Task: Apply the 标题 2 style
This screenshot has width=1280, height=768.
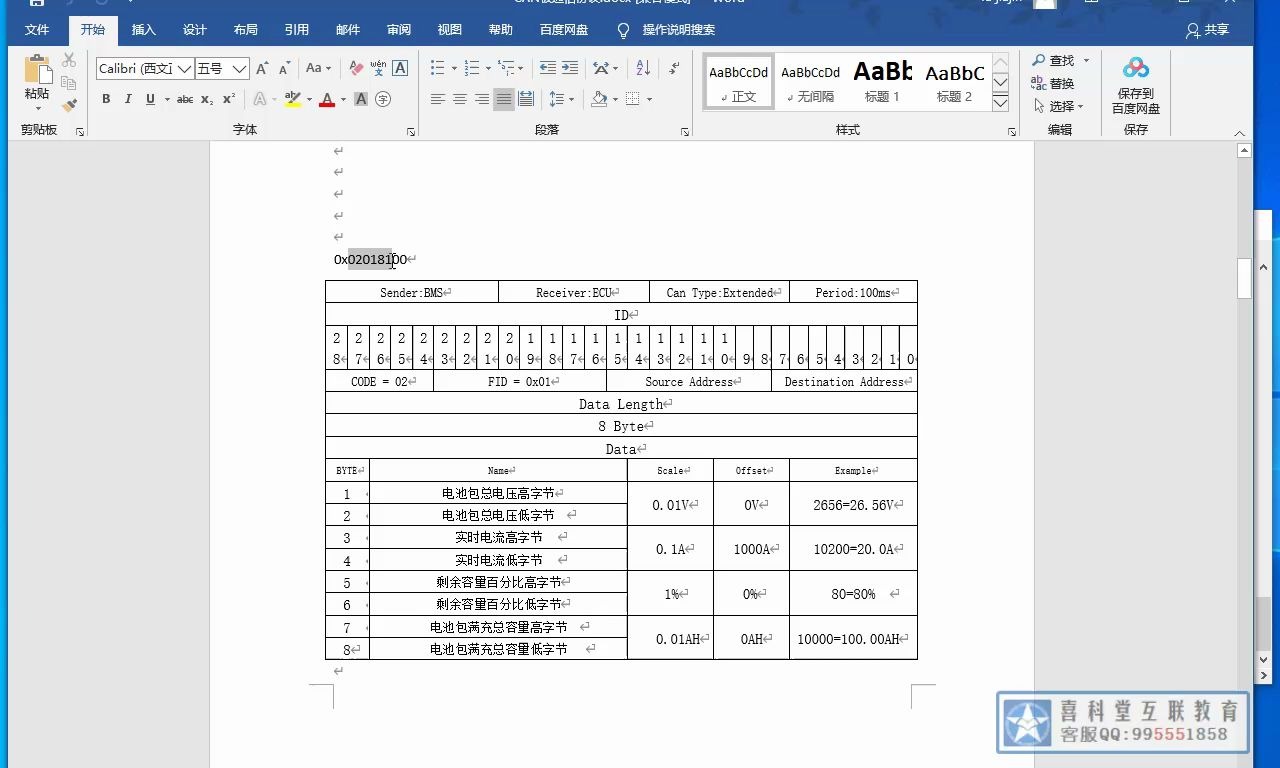Action: tap(955, 82)
